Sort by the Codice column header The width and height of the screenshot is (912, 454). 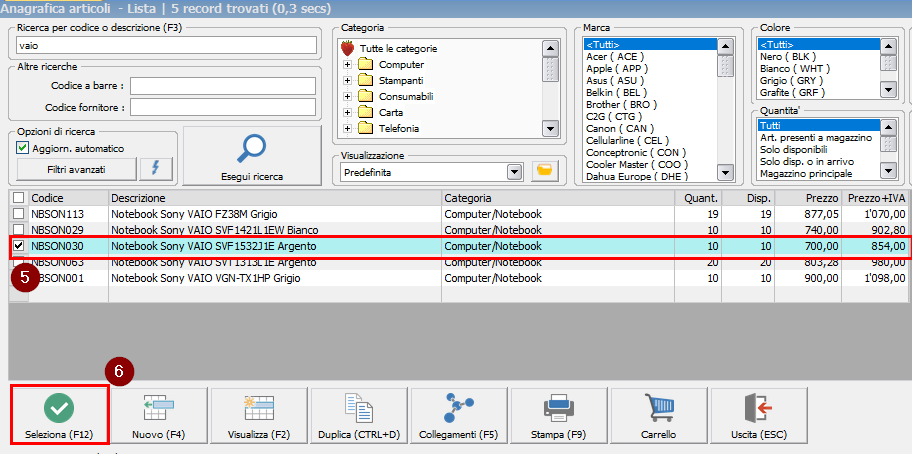tap(68, 197)
